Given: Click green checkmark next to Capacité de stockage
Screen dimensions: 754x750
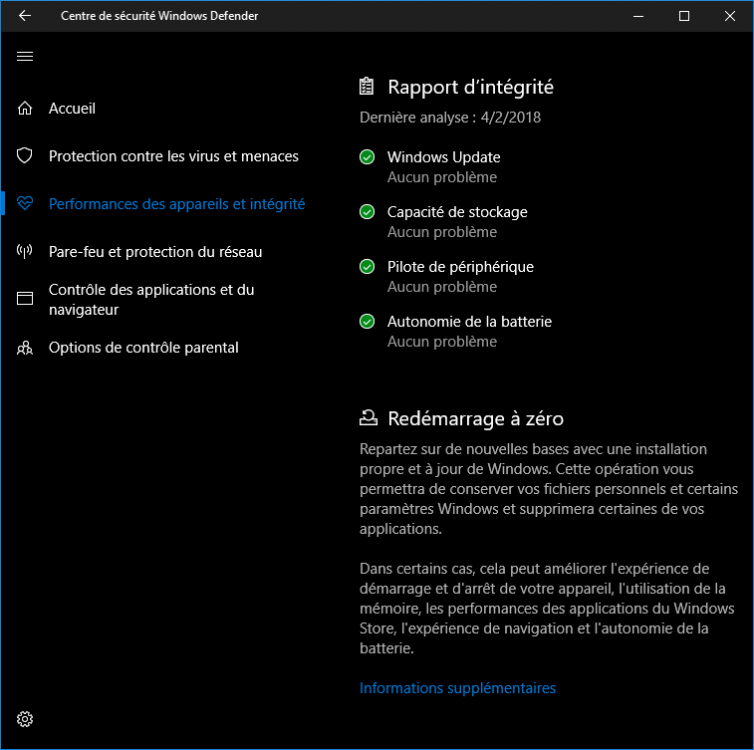Looking at the screenshot, I should (x=367, y=212).
